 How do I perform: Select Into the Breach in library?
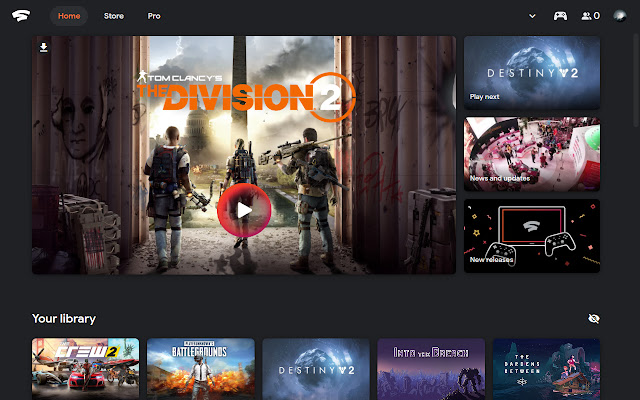431,369
